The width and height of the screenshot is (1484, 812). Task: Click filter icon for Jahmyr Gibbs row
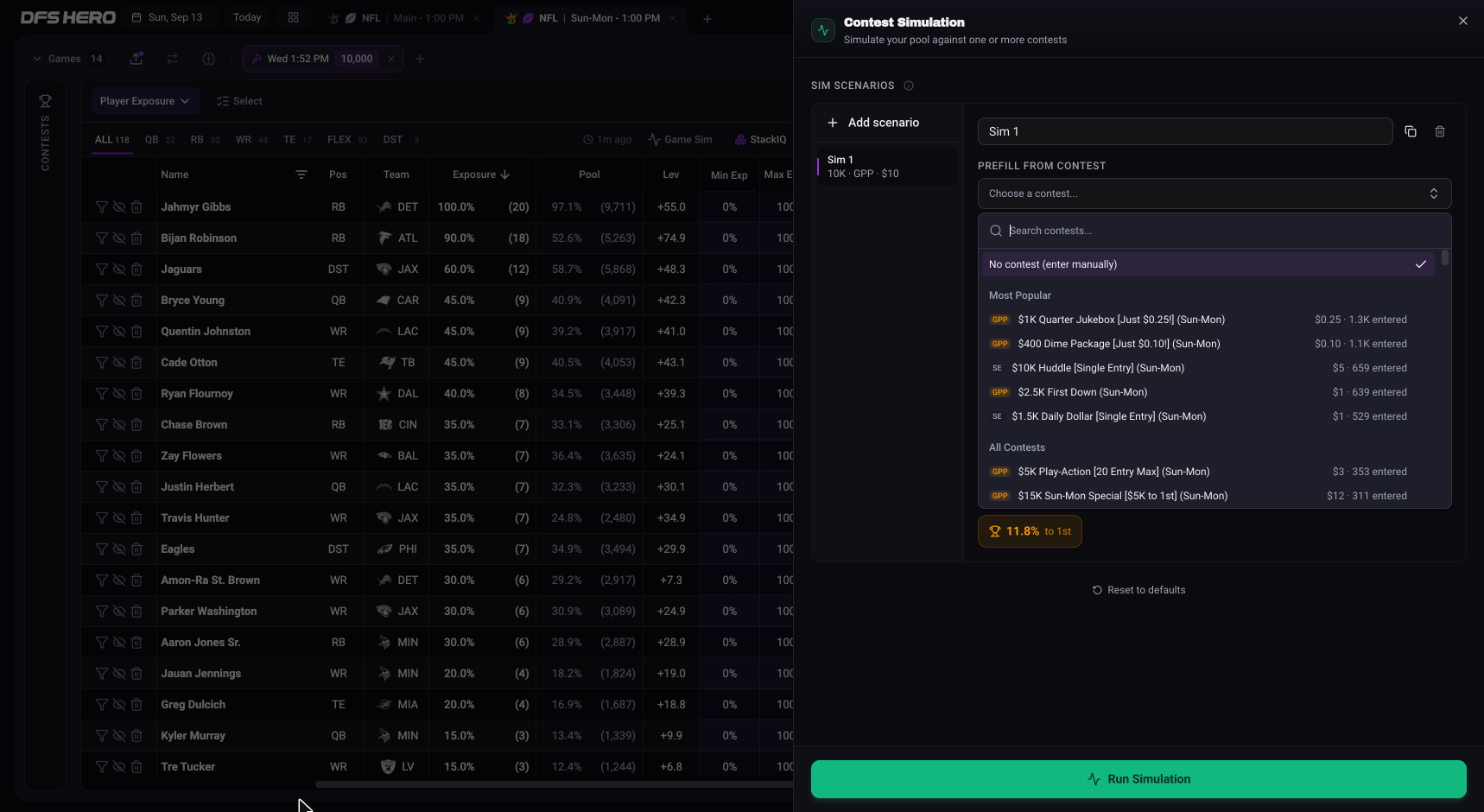(101, 207)
